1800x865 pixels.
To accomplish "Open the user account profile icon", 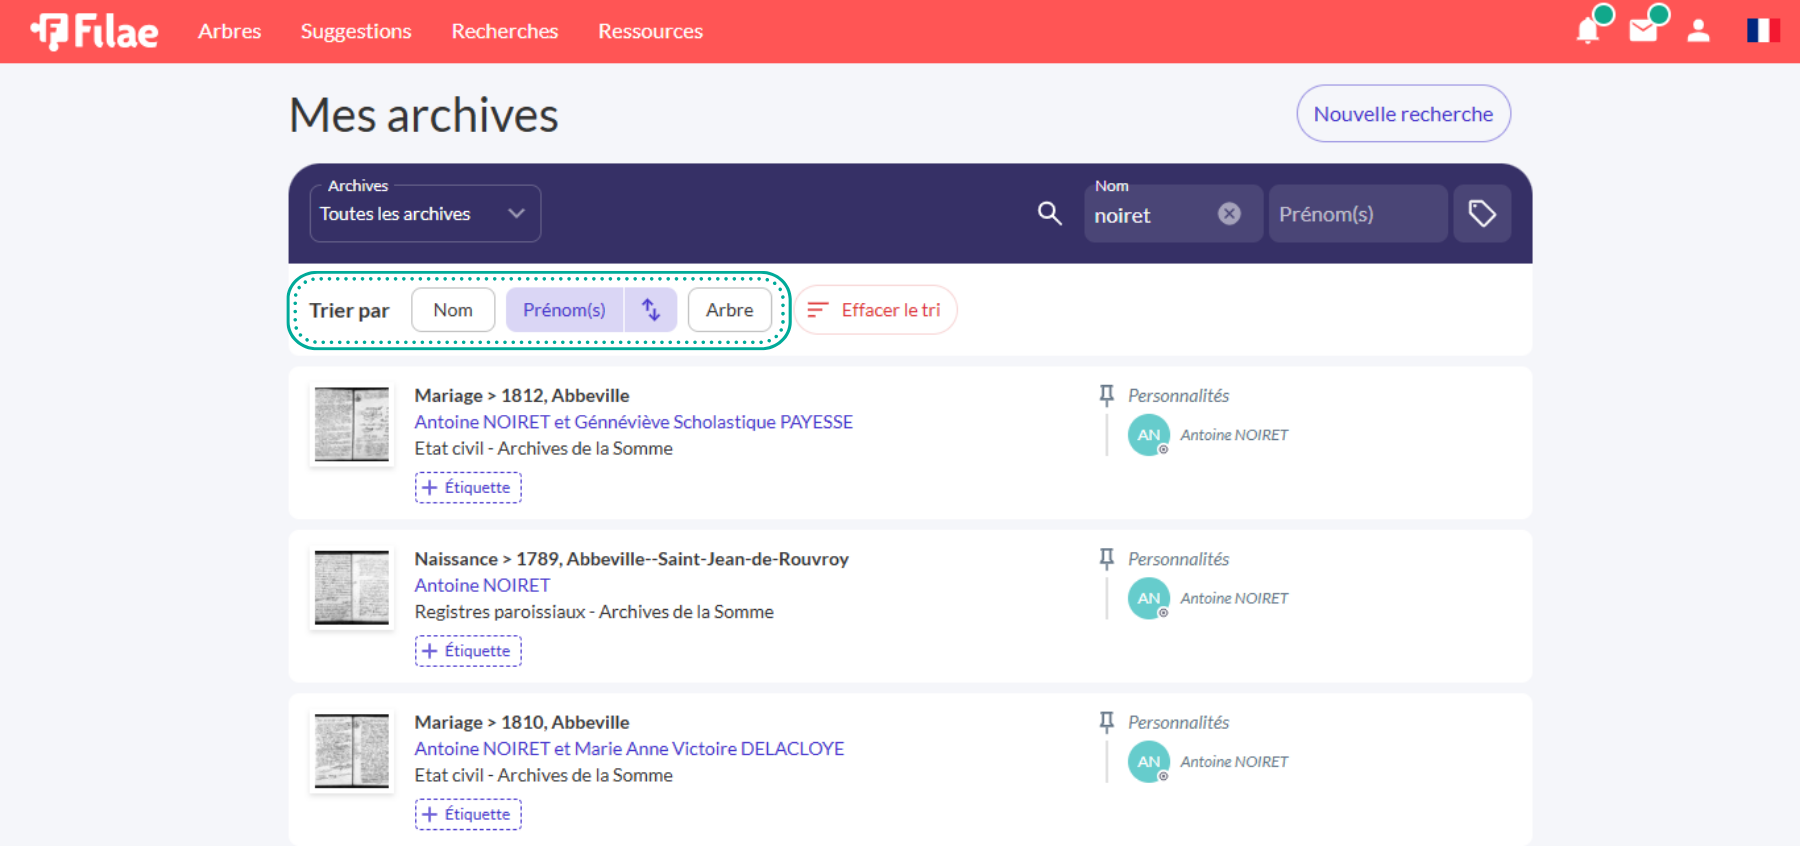I will click(x=1698, y=31).
